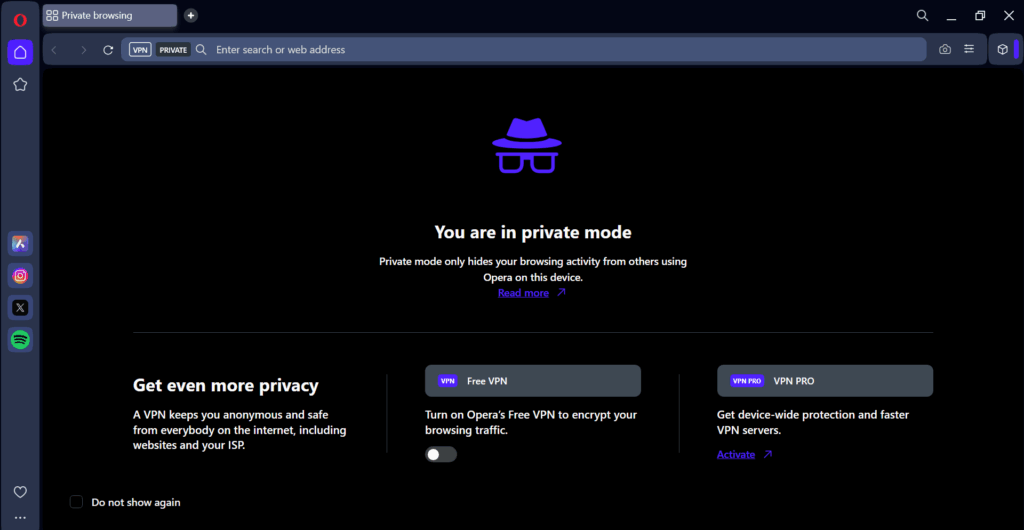Open Bookmarks star in sidebar
This screenshot has width=1024, height=530.
[20, 85]
